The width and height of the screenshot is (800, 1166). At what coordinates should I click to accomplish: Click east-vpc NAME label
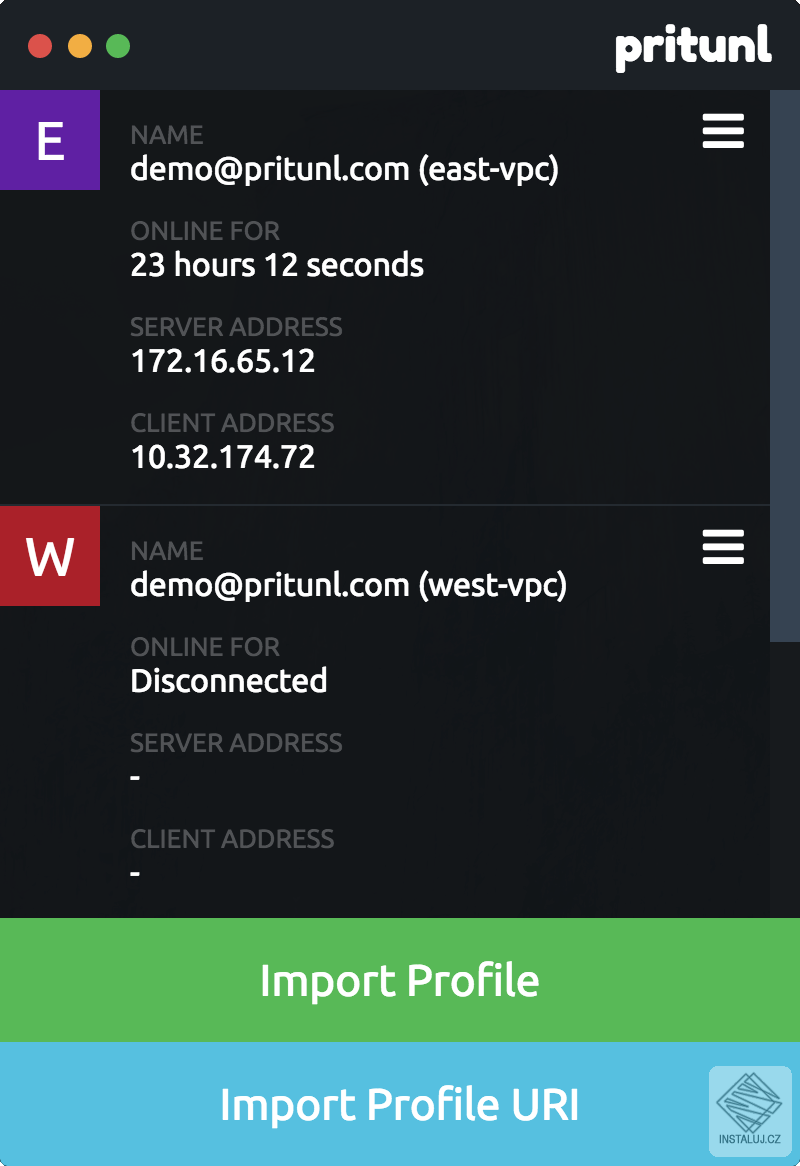coord(167,135)
